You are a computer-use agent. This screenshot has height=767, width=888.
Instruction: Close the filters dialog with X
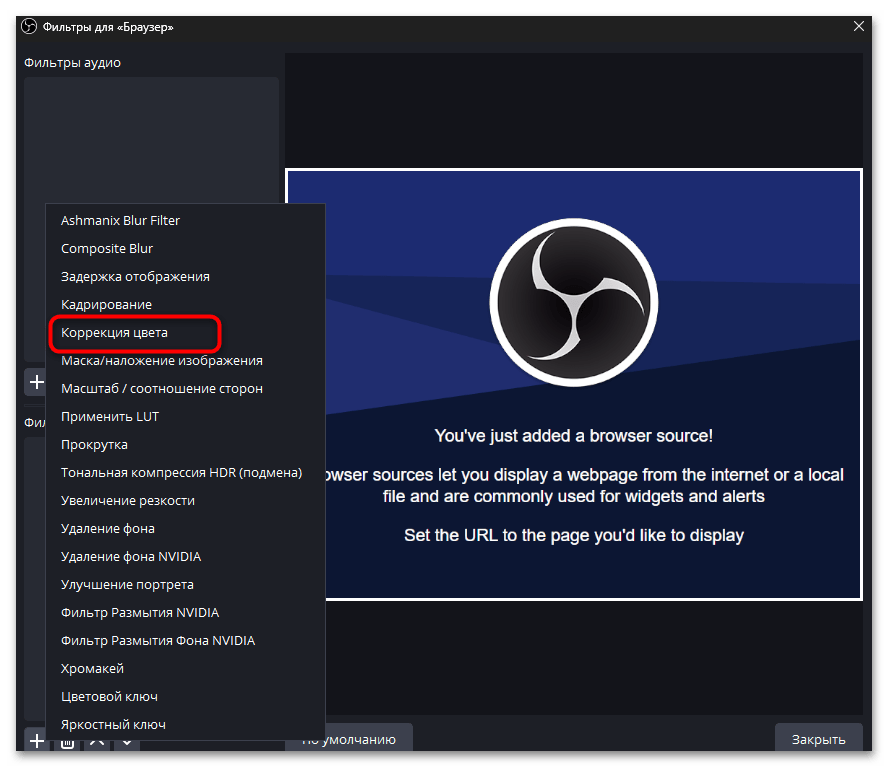(x=858, y=27)
